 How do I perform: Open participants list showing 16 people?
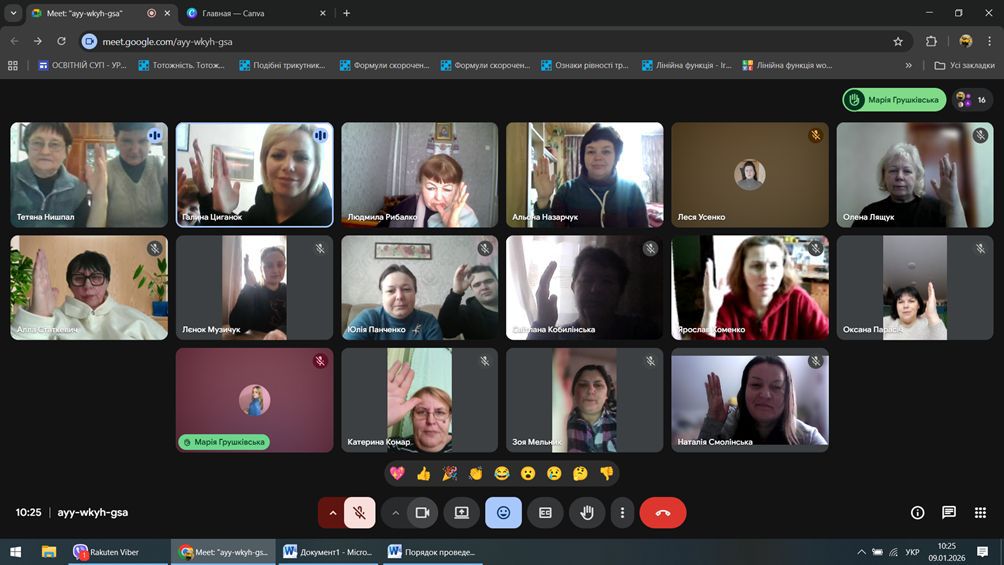(x=971, y=100)
